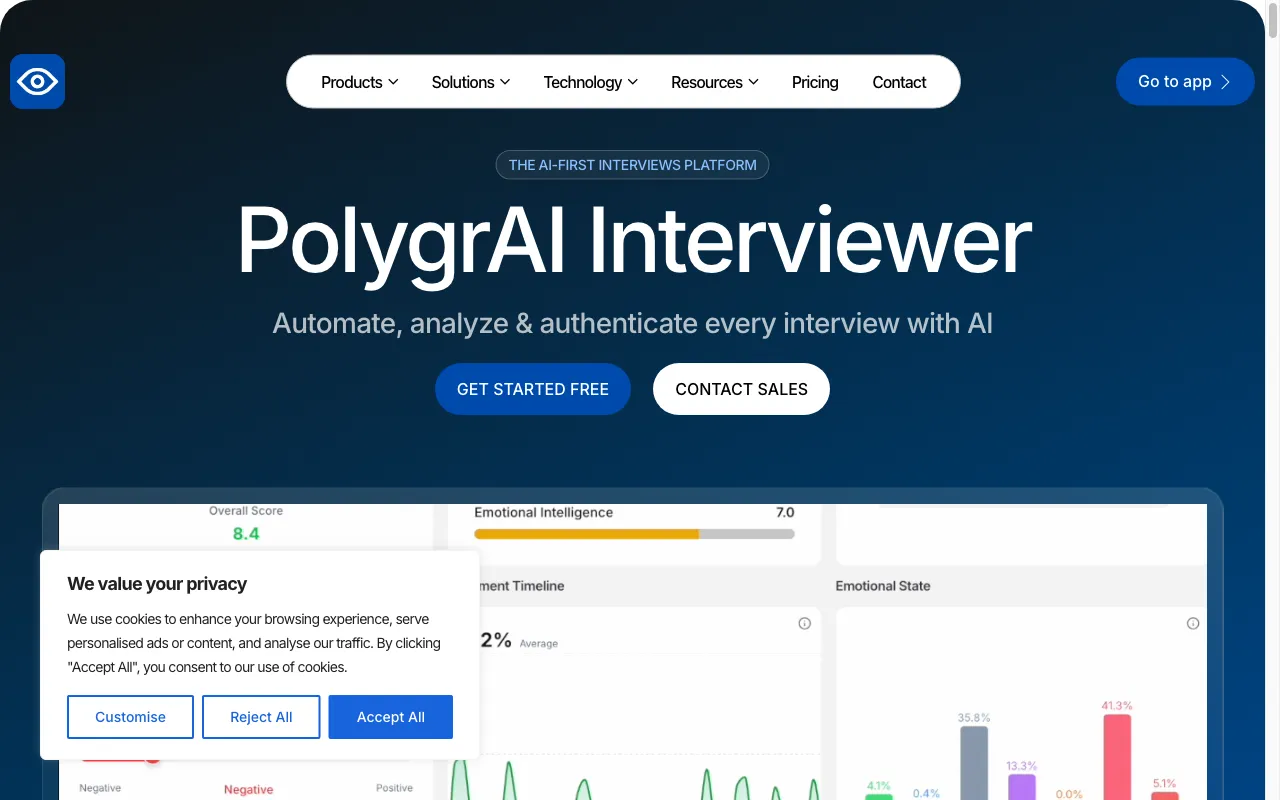Screen dimensions: 1280x800
Task: Accept All cookies
Action: click(x=391, y=717)
